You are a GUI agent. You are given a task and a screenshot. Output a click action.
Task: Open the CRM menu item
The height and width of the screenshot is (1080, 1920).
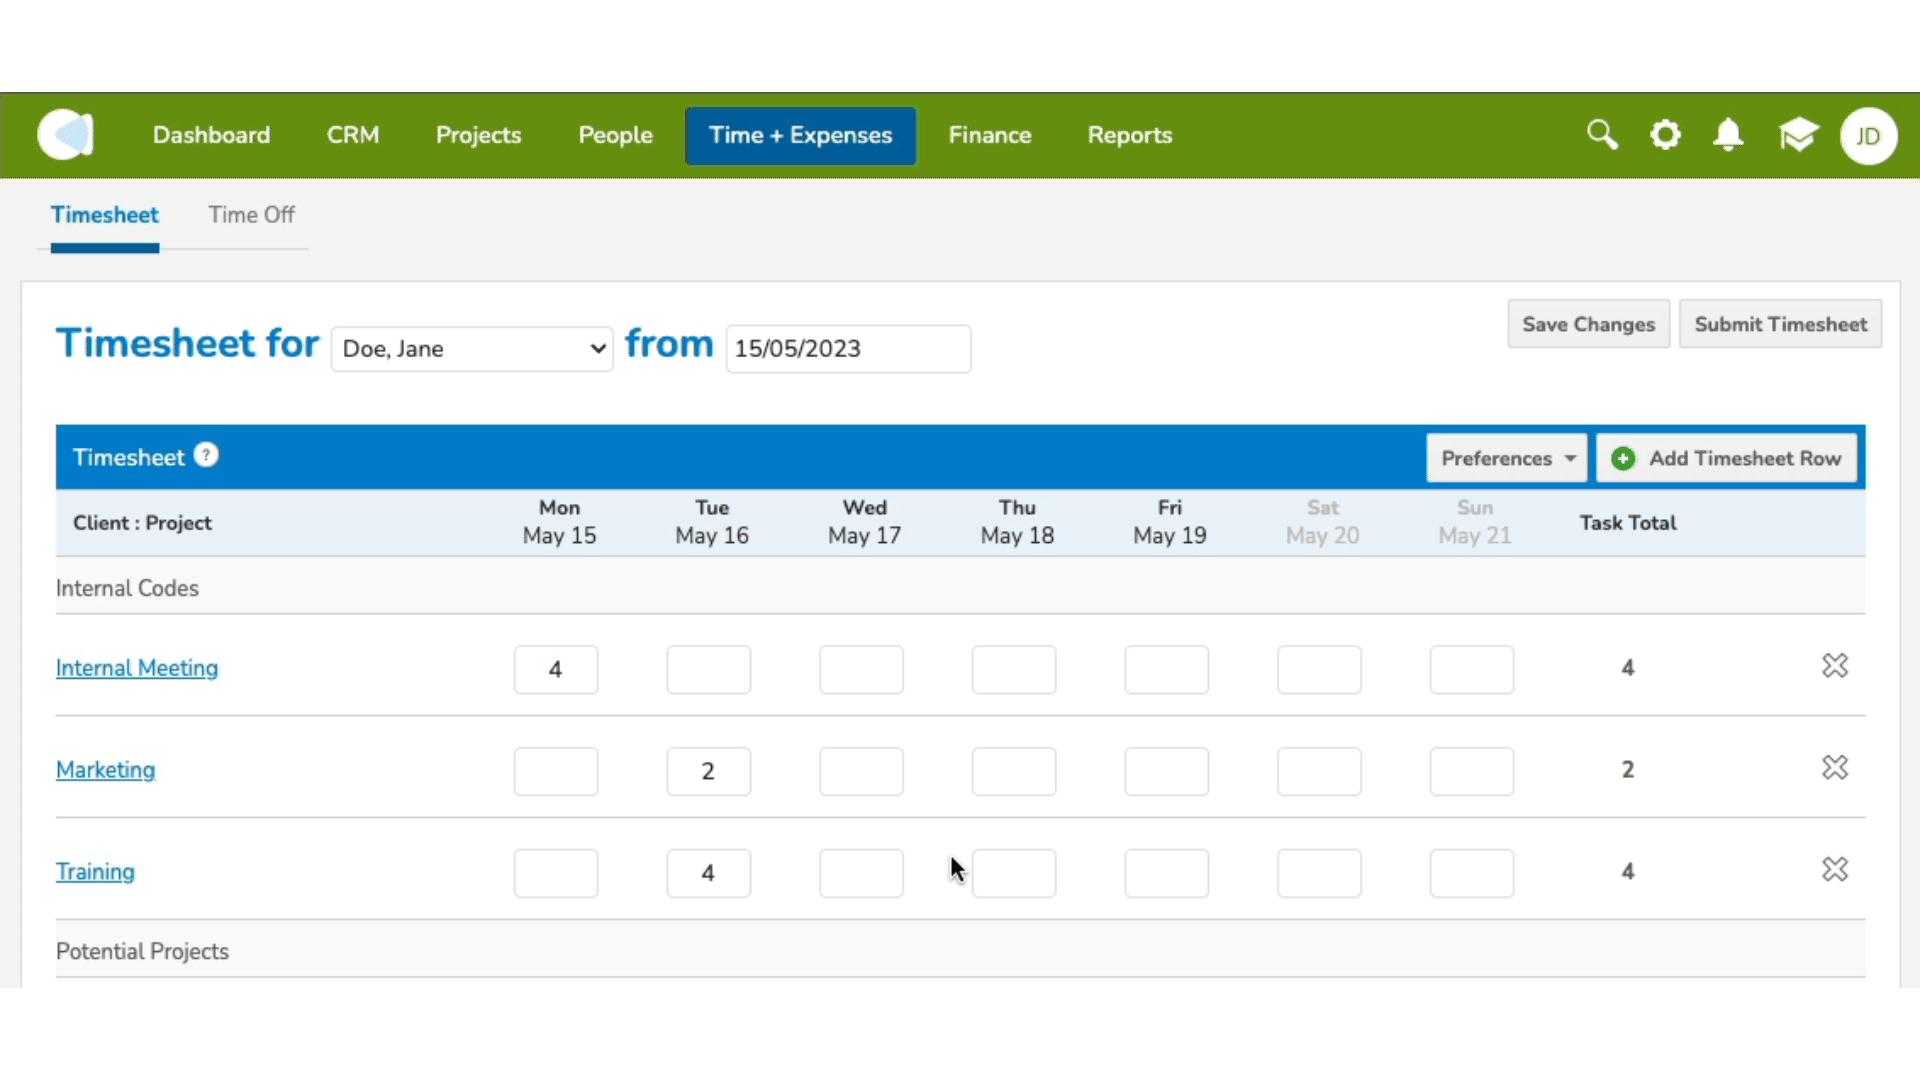coord(353,135)
